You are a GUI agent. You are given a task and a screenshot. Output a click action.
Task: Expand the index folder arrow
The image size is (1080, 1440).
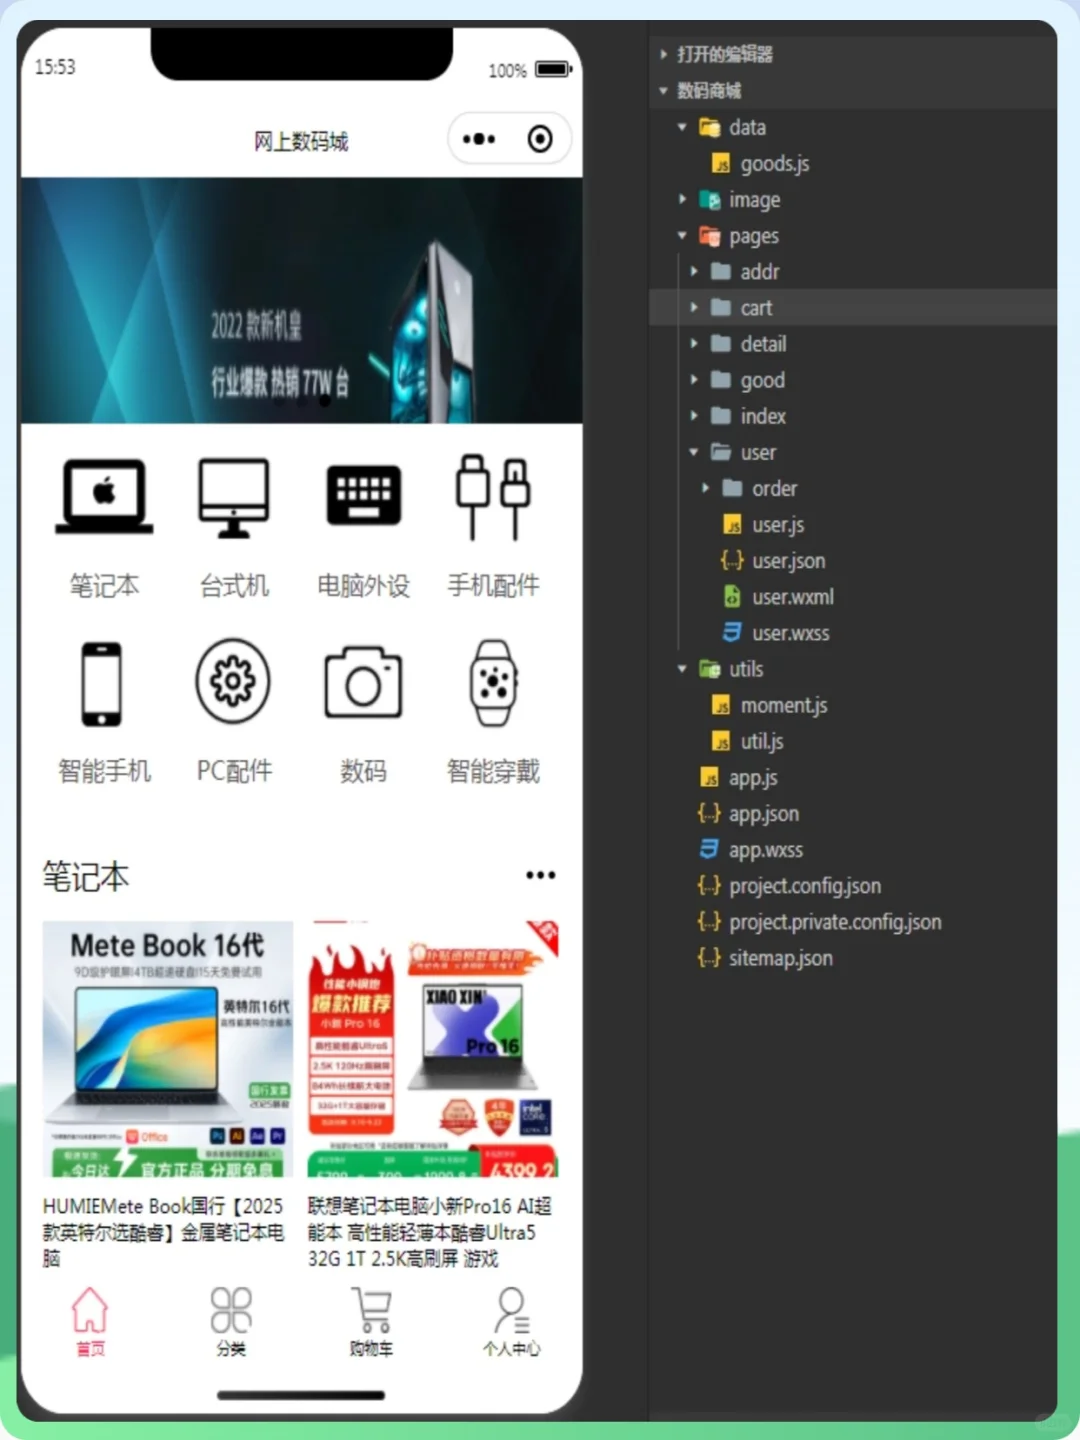[694, 415]
